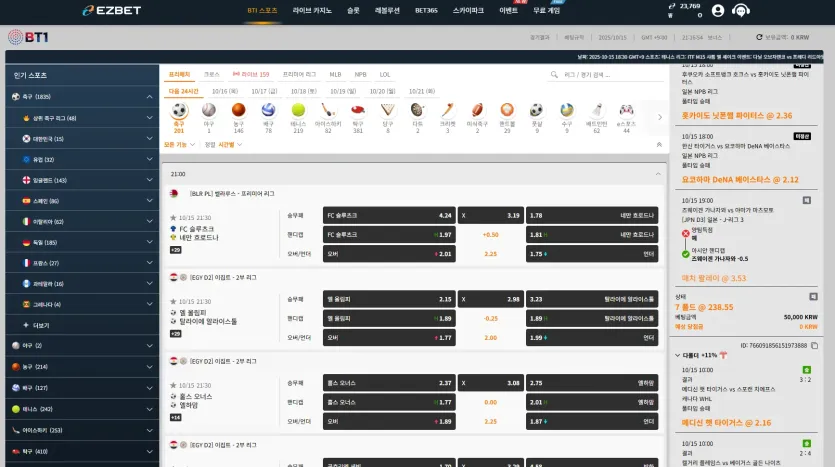This screenshot has width=835, height=467.
Task: Select the badminton shuttlecock filter icon
Action: [x=596, y=110]
